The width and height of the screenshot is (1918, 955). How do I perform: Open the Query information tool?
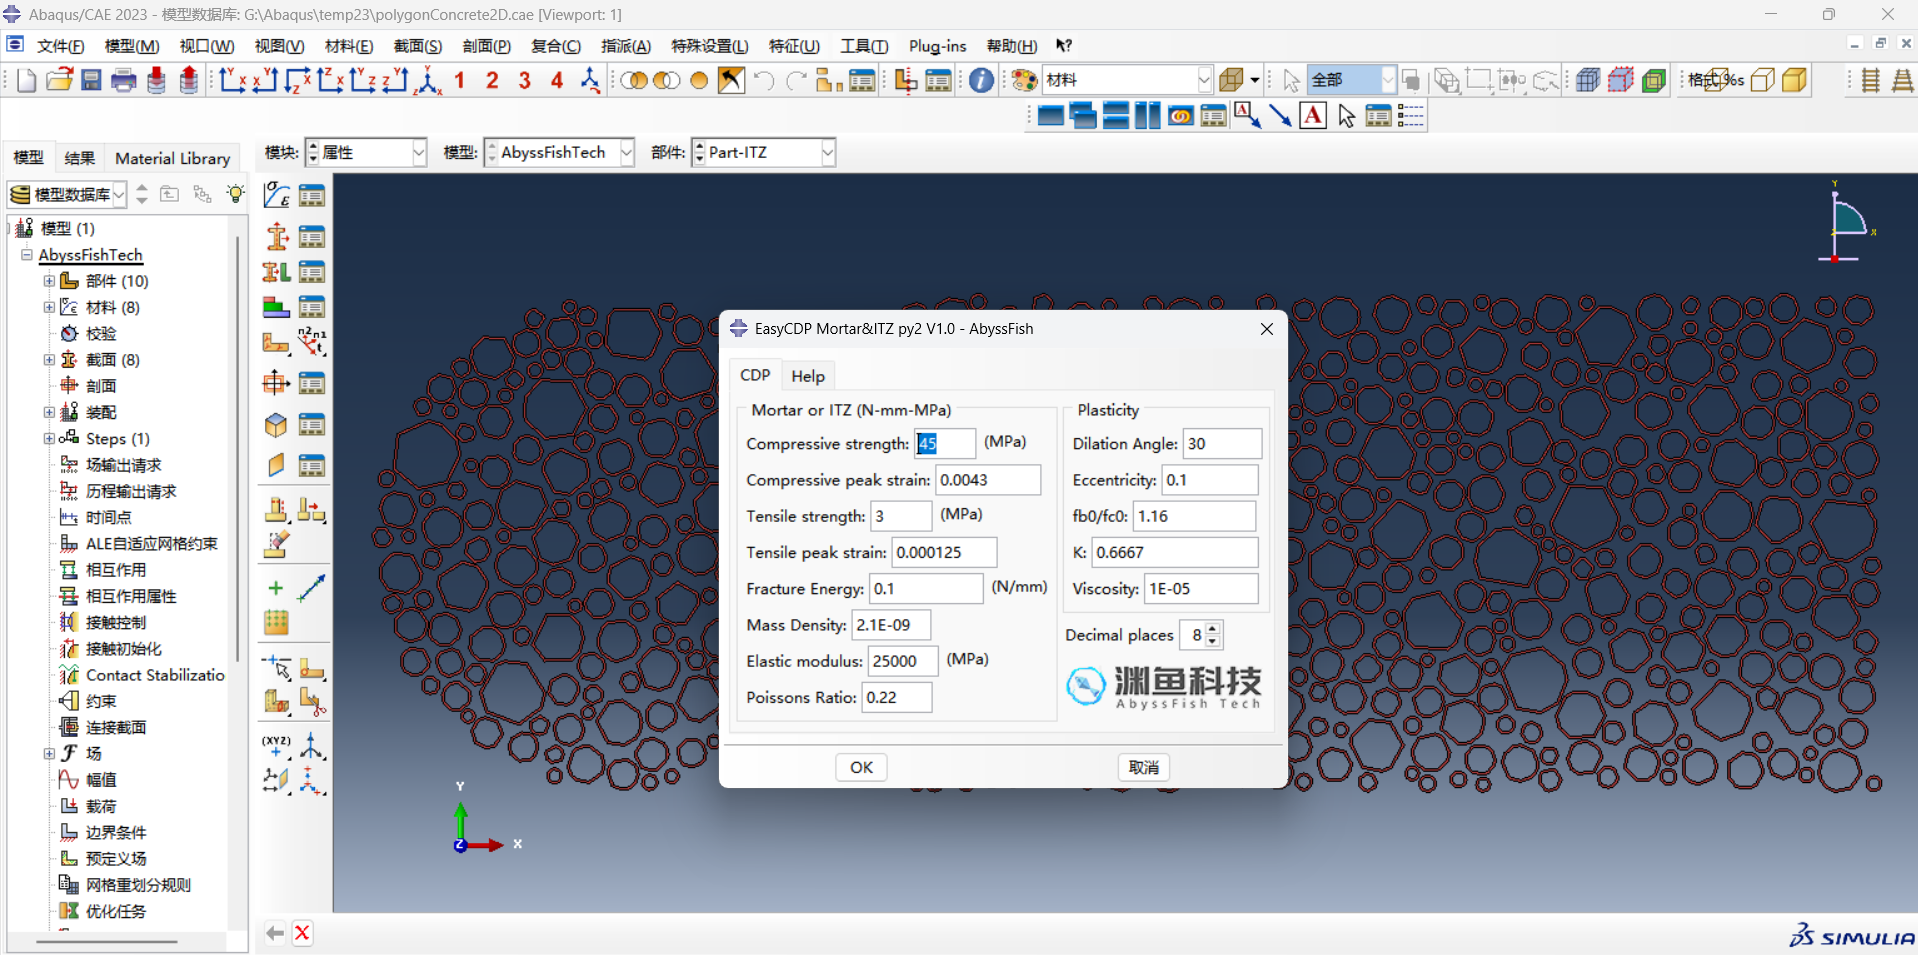click(981, 80)
